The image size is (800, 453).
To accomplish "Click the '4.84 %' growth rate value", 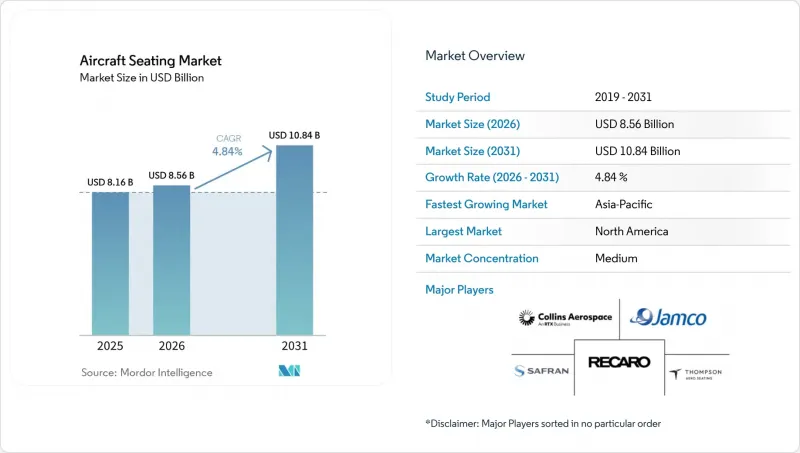I will [611, 178].
